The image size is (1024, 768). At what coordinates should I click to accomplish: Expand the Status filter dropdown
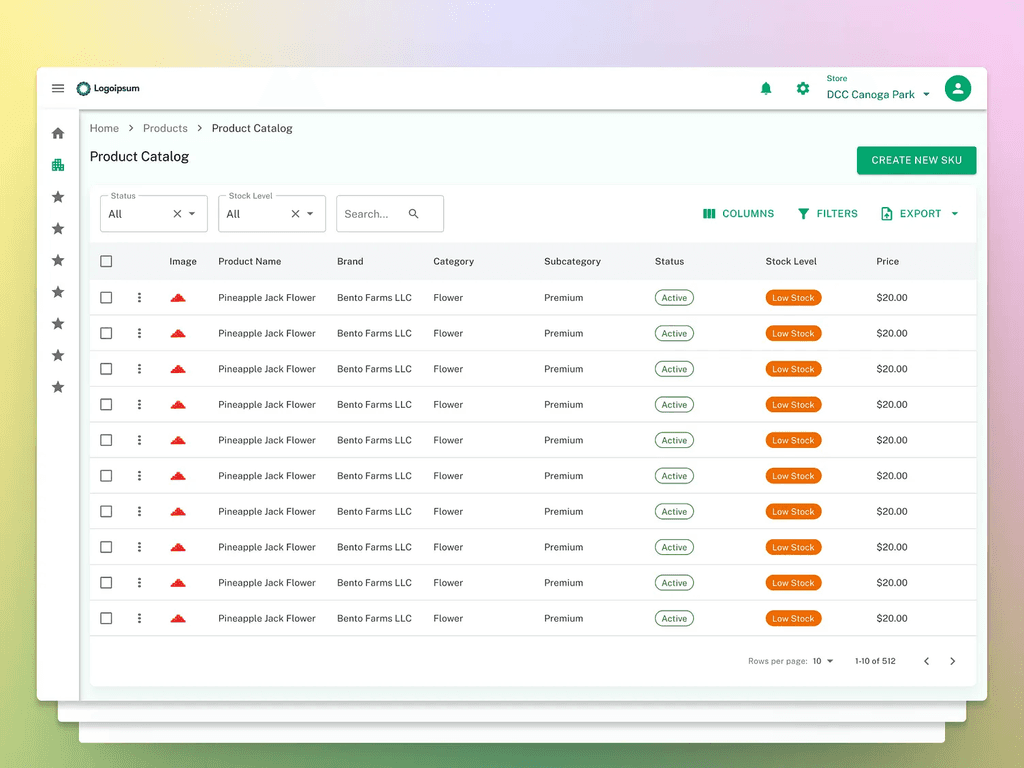pos(192,214)
